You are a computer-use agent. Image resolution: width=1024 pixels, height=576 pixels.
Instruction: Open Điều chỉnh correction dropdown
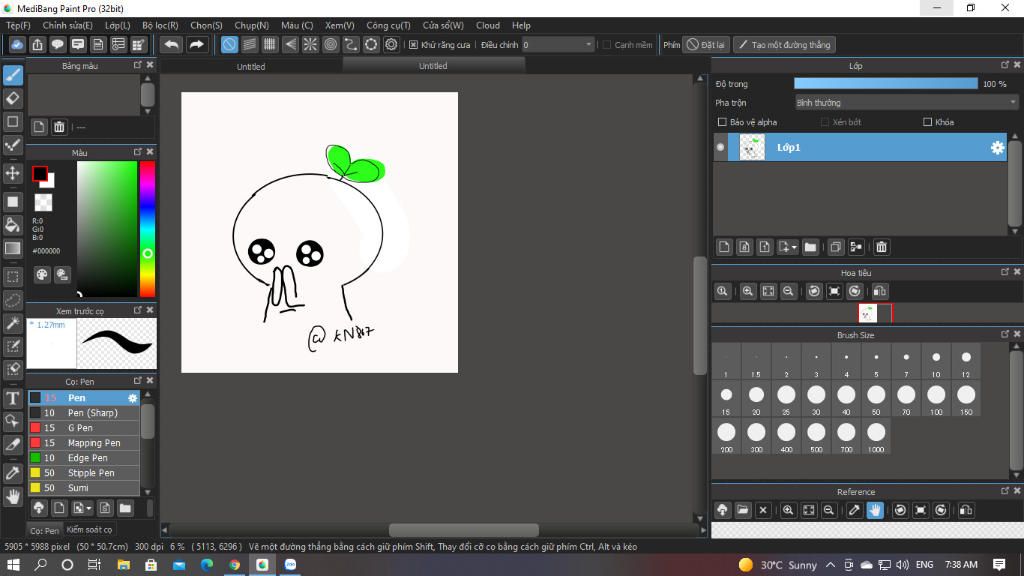click(558, 44)
